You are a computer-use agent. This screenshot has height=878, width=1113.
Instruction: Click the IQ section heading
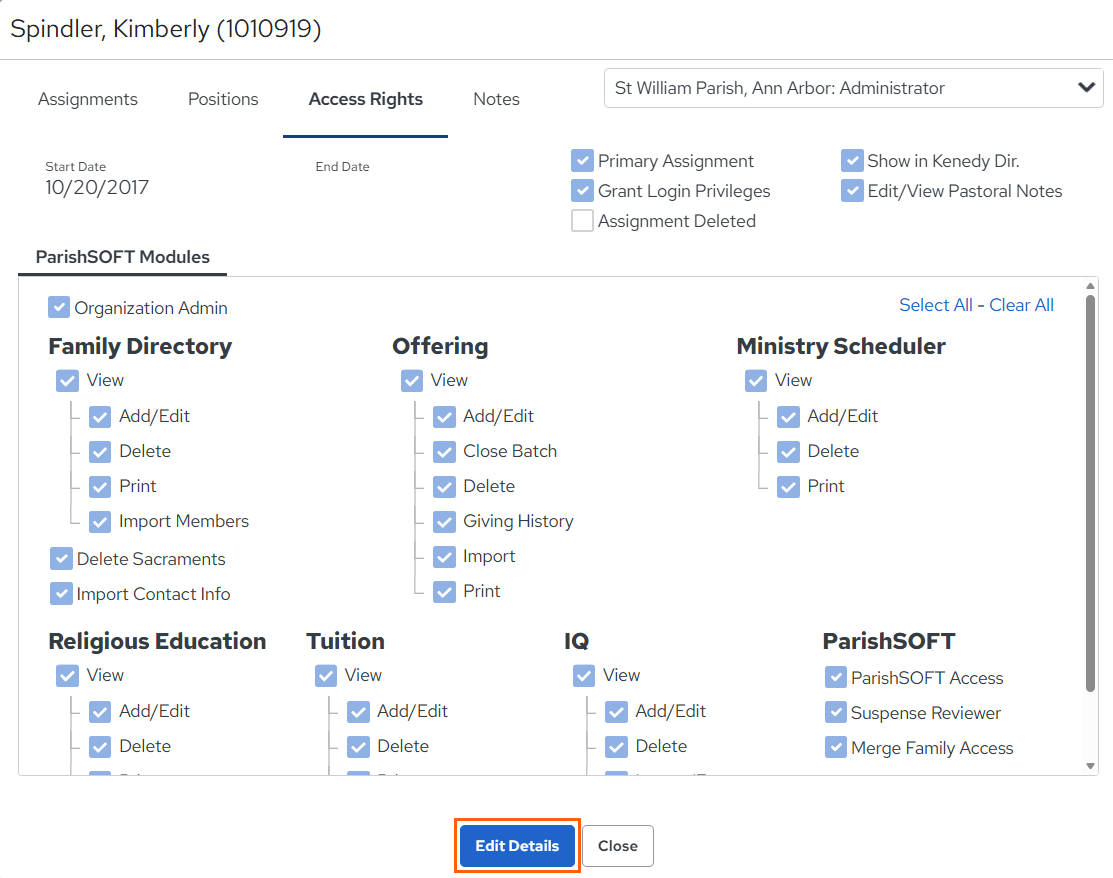point(576,642)
